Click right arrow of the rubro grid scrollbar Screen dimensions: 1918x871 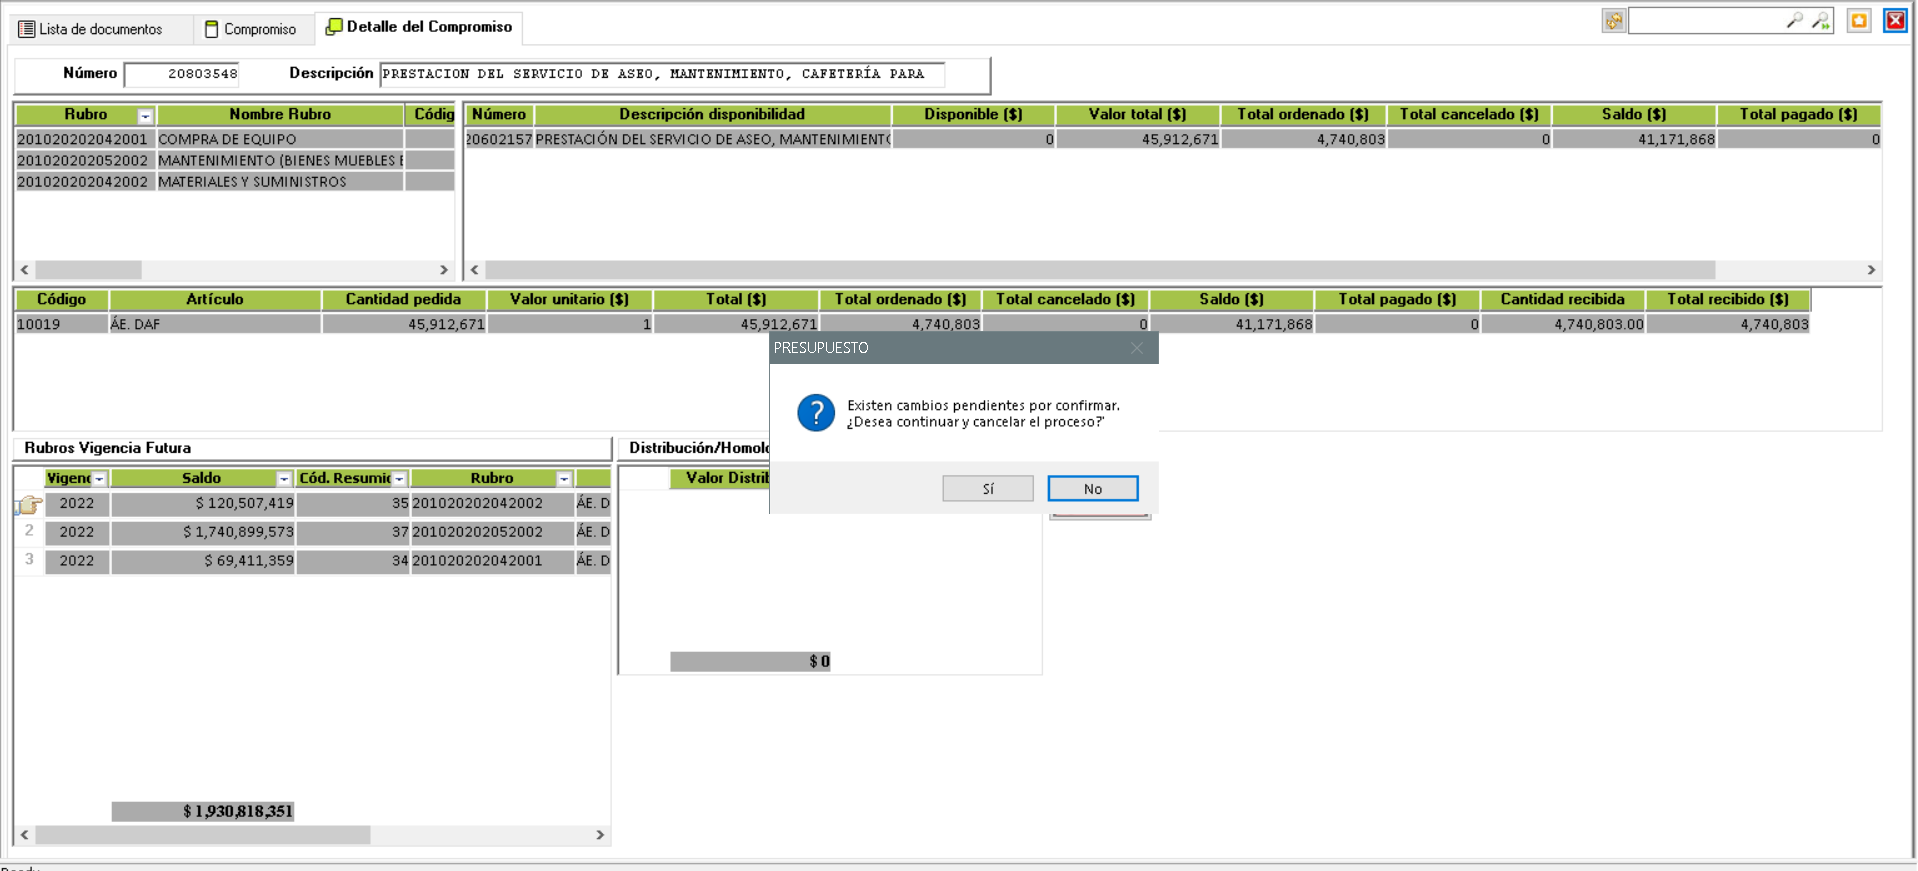point(444,270)
